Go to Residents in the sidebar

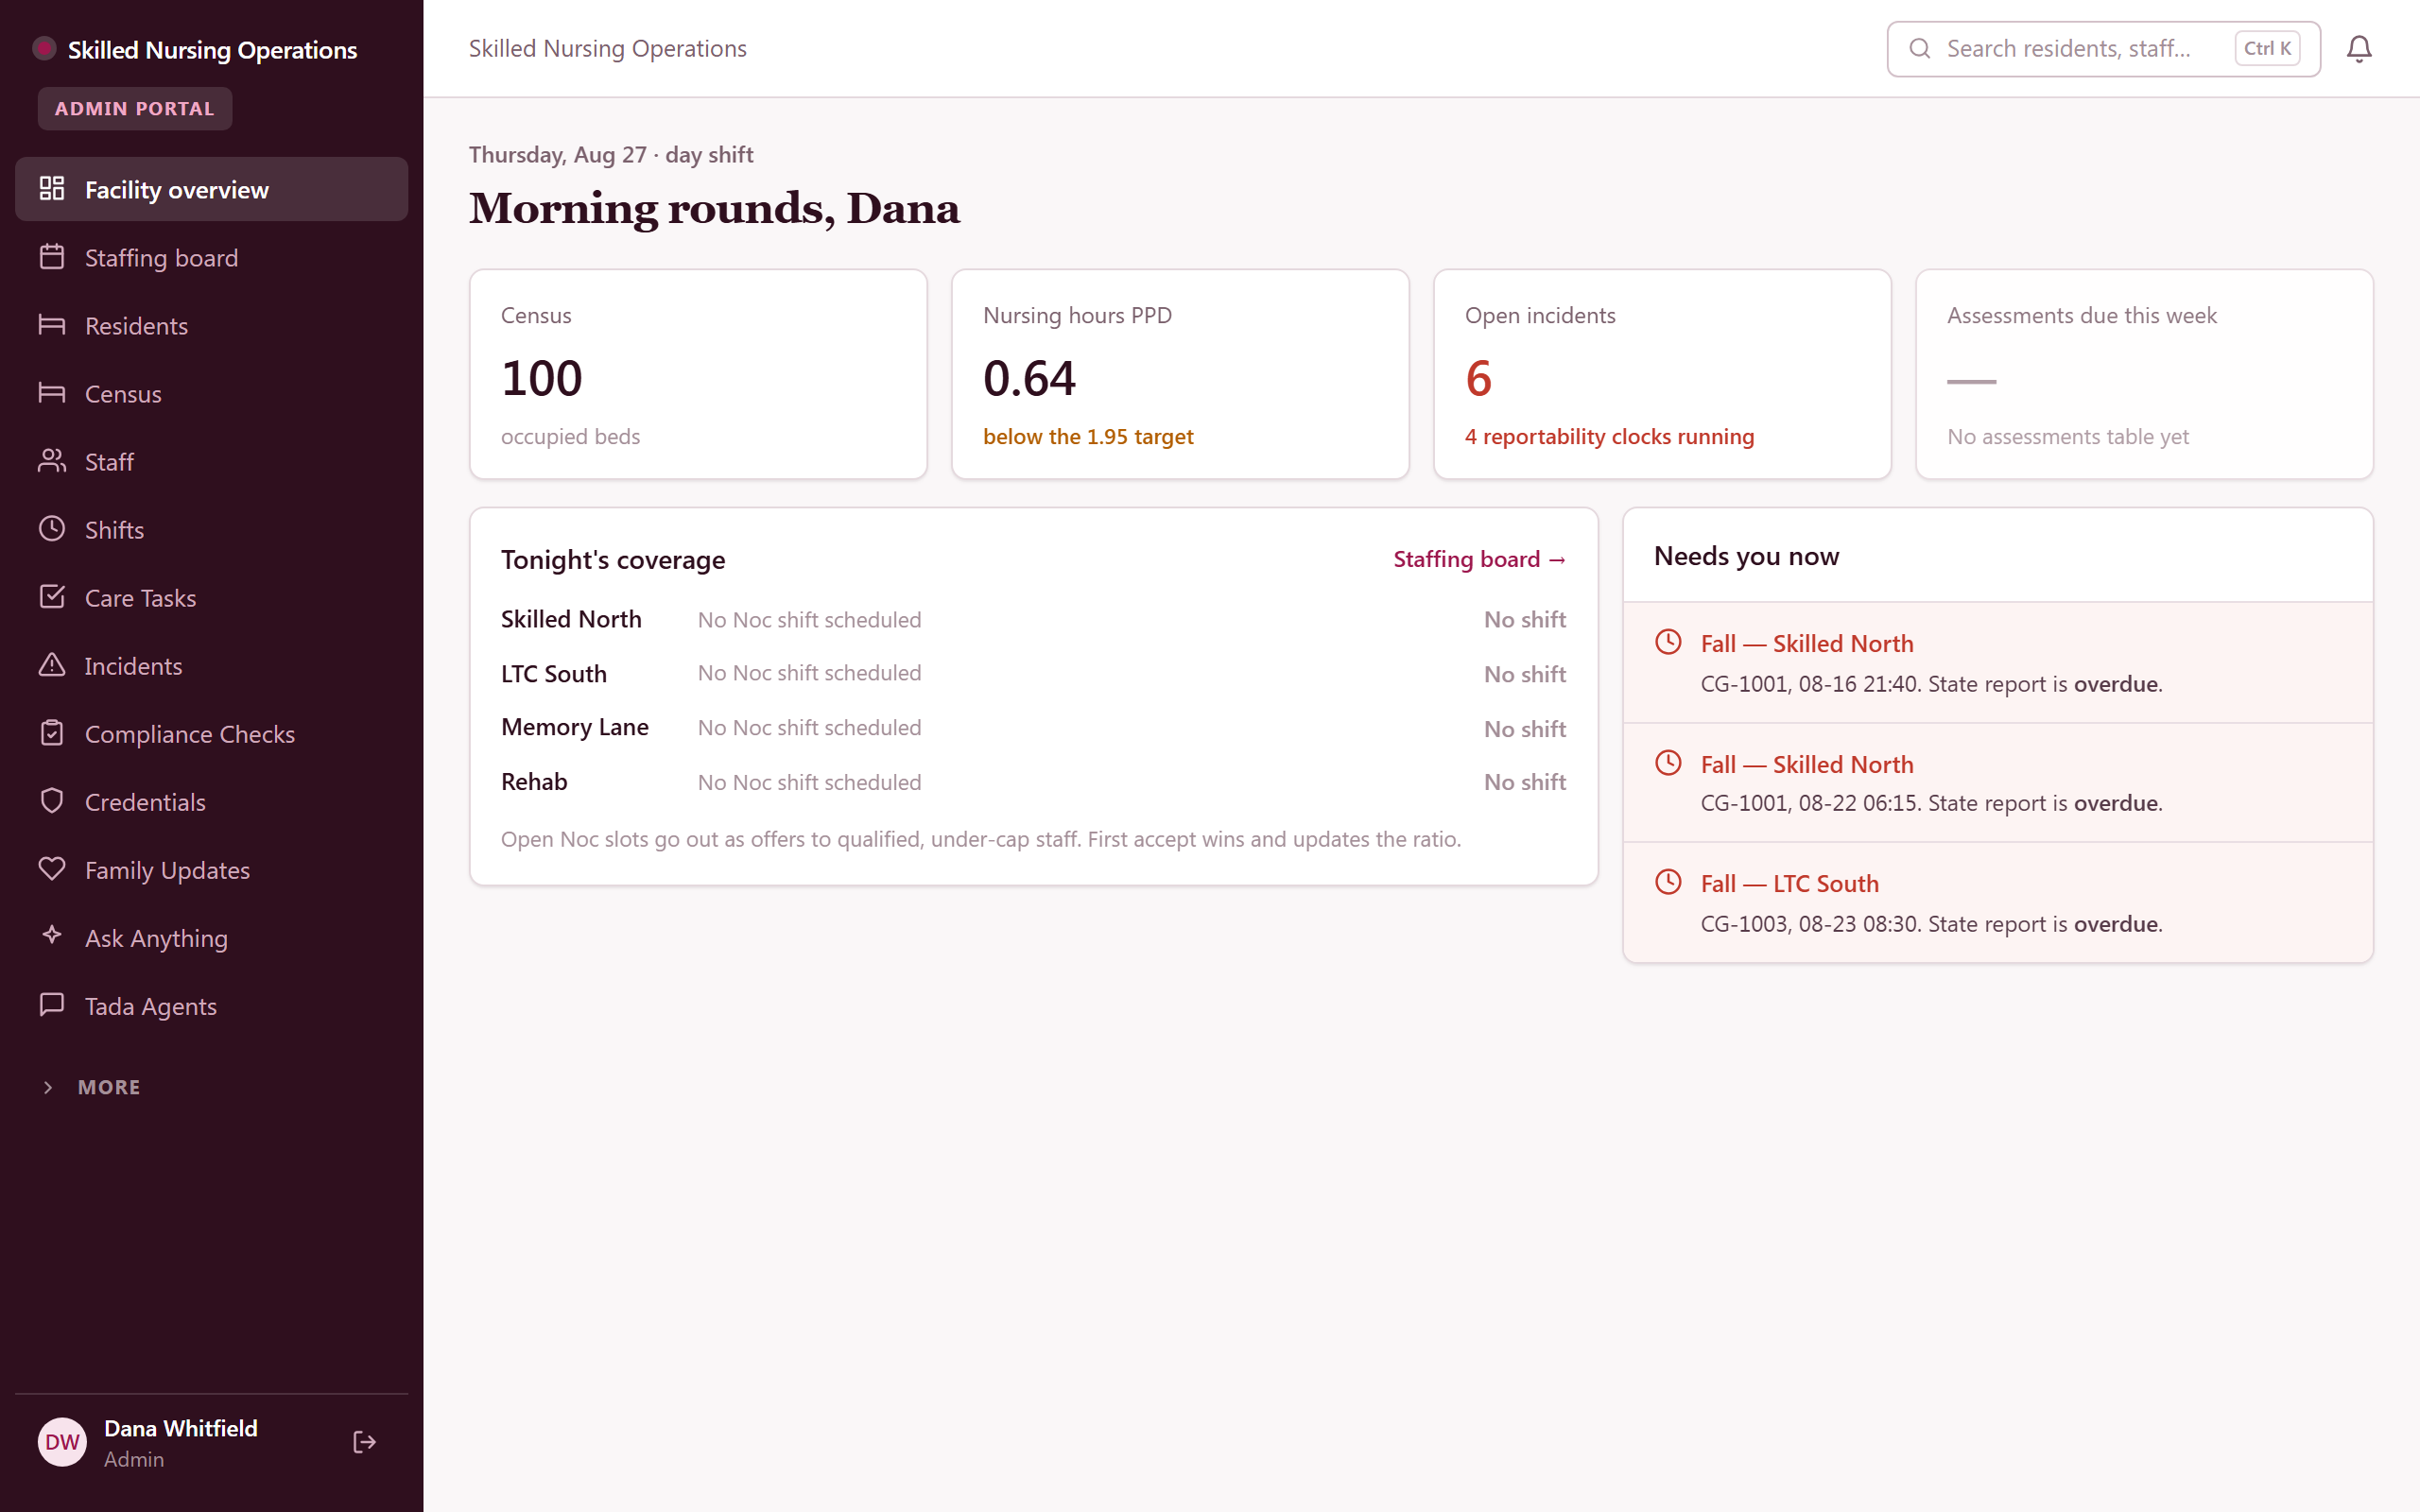click(x=211, y=325)
